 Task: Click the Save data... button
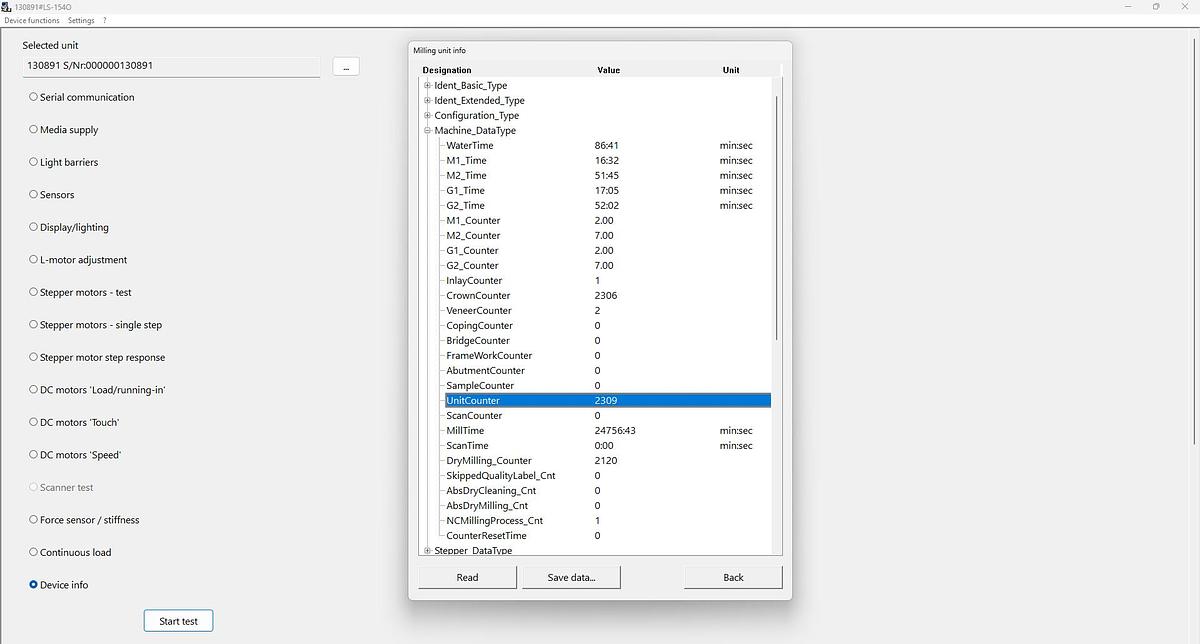tap(571, 577)
